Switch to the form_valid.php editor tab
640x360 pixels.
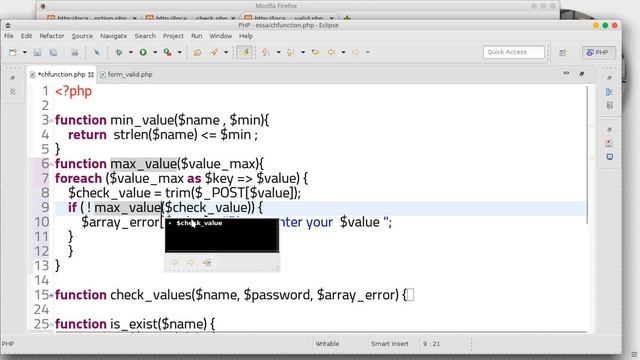(126, 74)
